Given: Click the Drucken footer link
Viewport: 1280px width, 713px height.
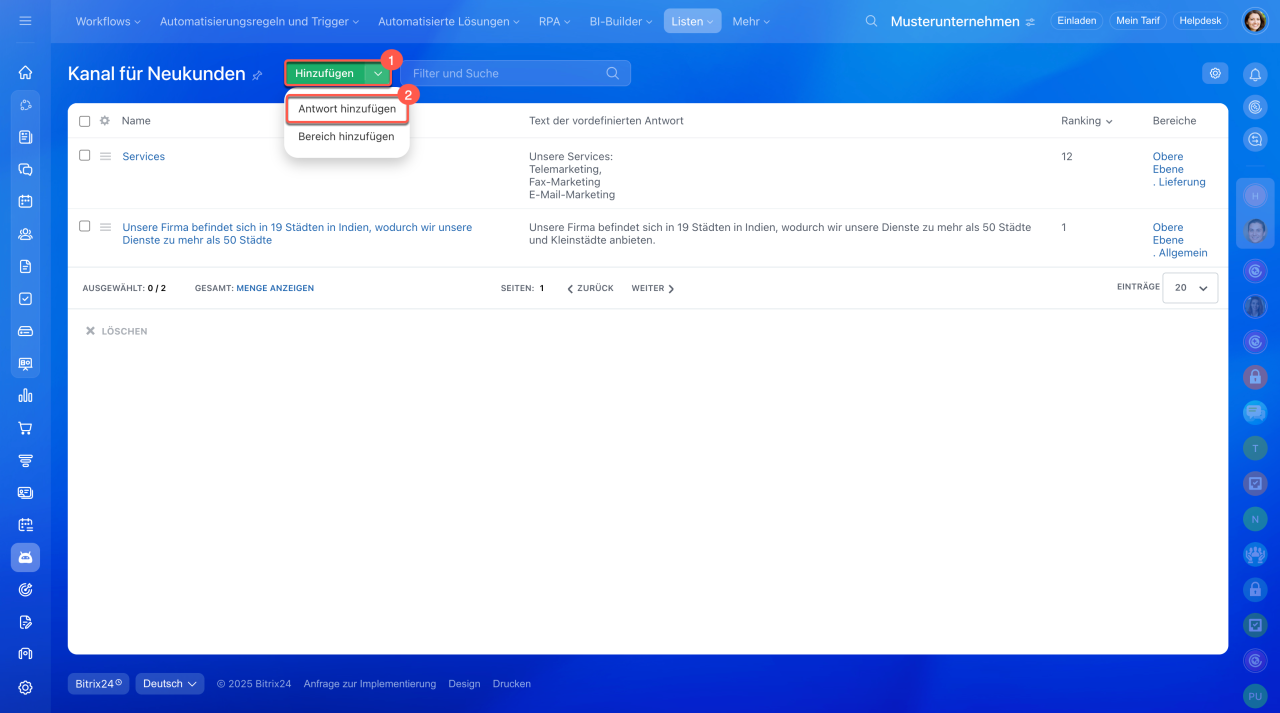Looking at the screenshot, I should click(512, 684).
